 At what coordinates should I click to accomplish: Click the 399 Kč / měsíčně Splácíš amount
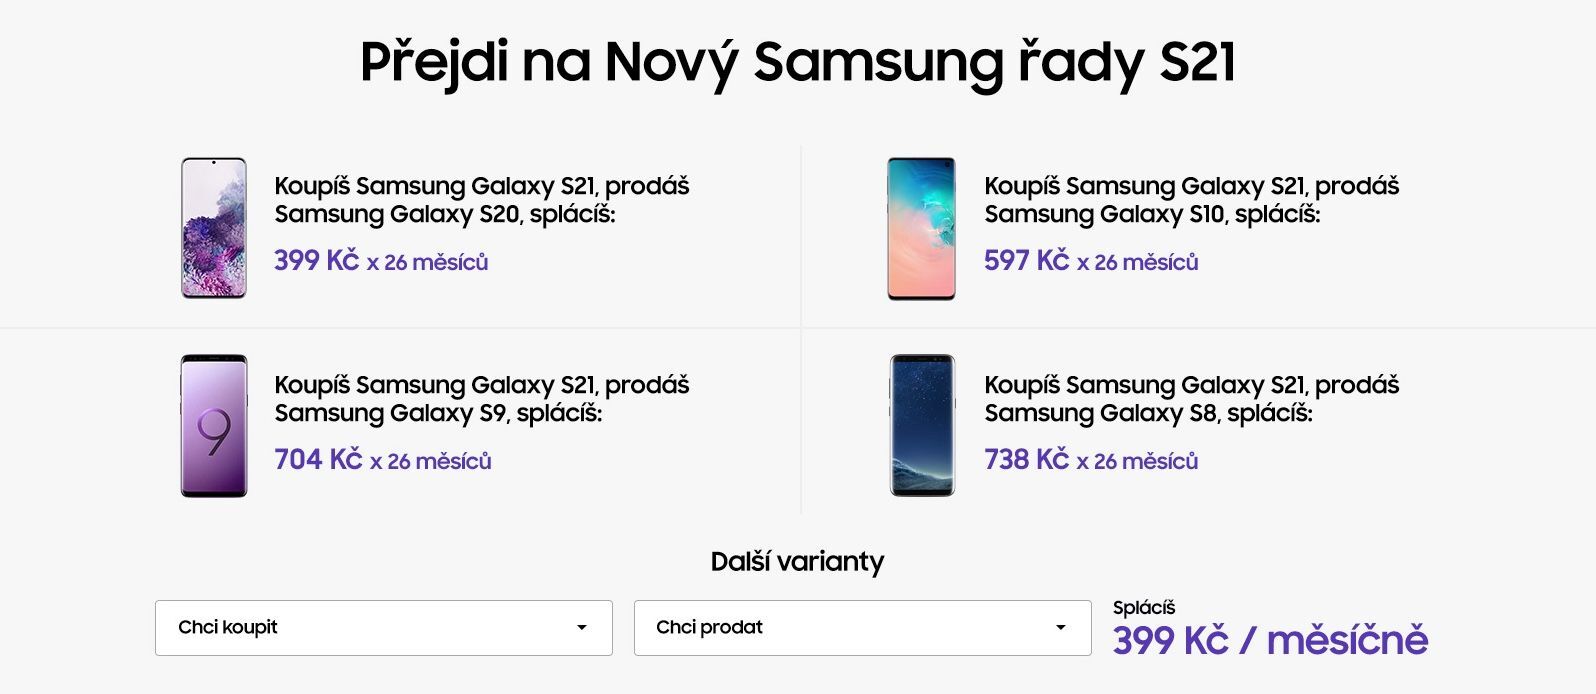pos(1272,636)
